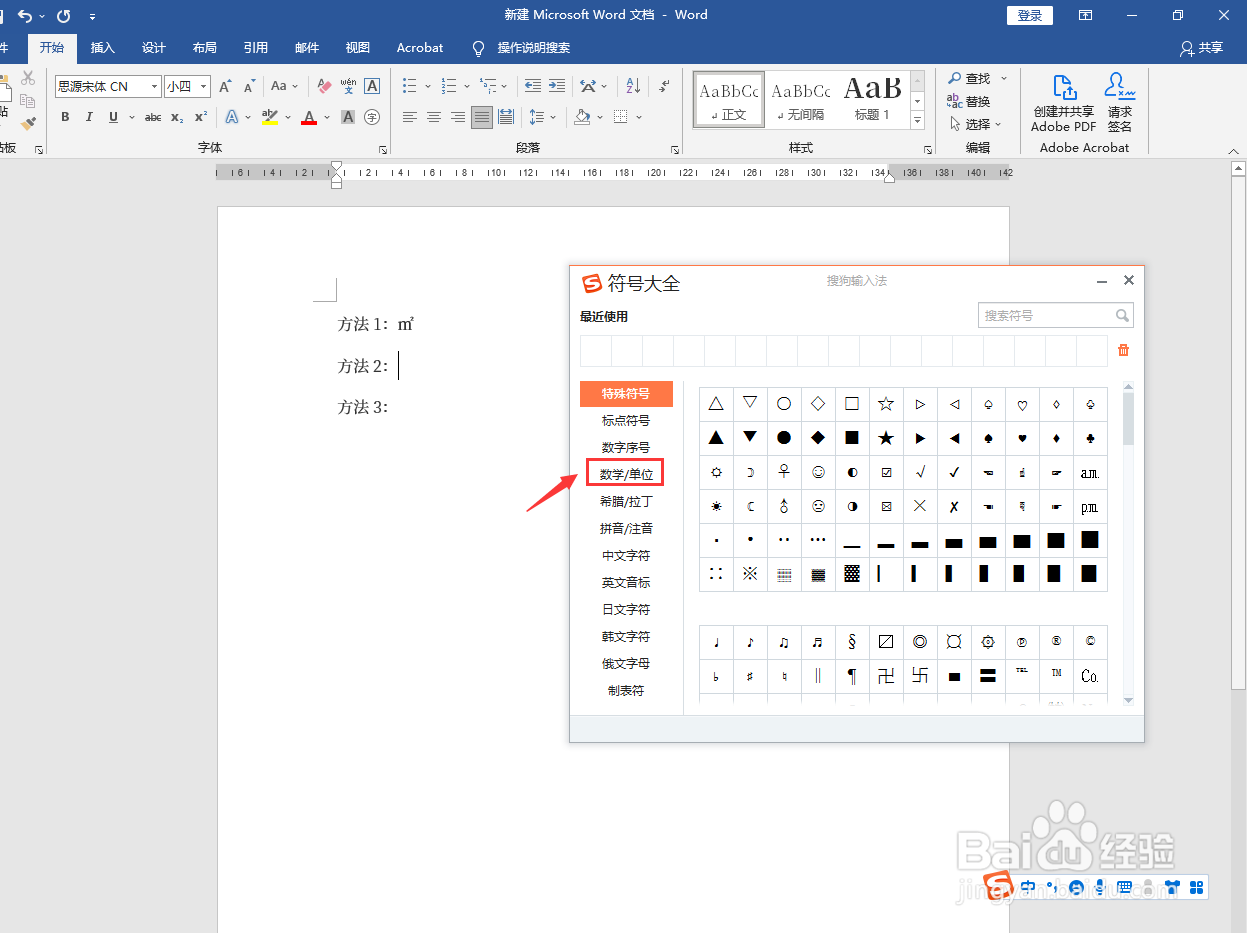The height and width of the screenshot is (933, 1247).
Task: Decrease paragraph indent
Action: (533, 87)
